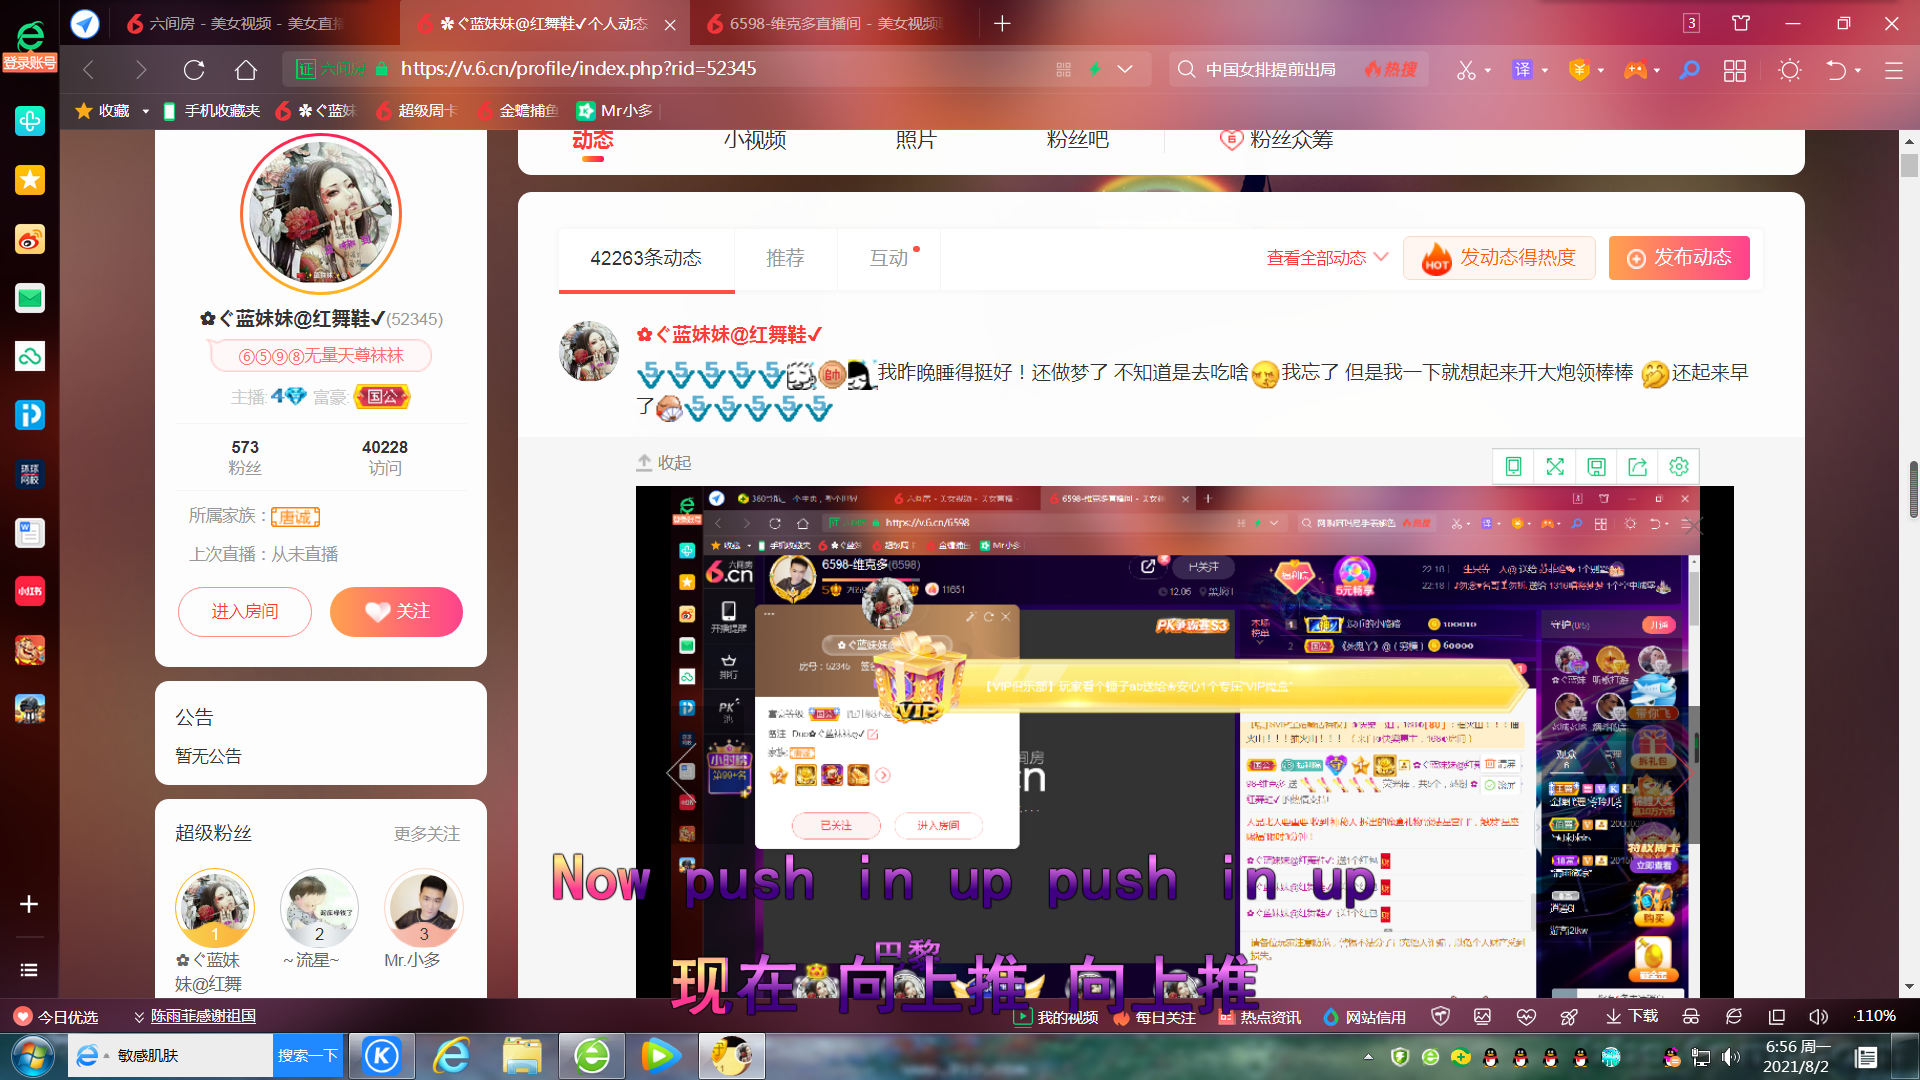Expand translate tool dropdown arrow

pos(1545,70)
